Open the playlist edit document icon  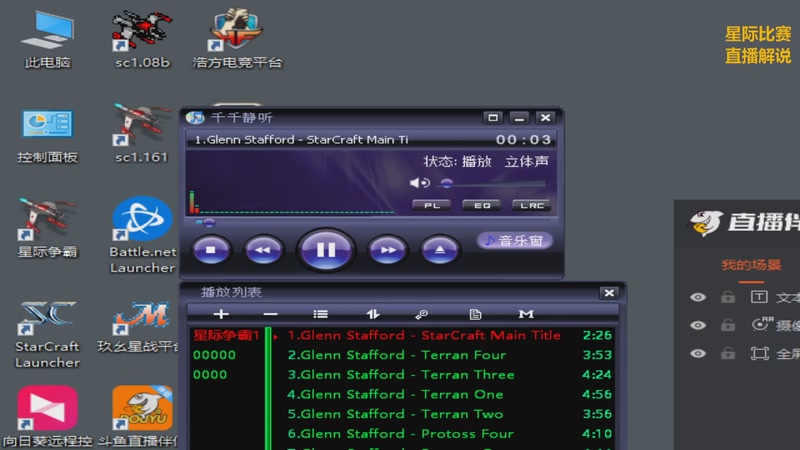pos(475,314)
